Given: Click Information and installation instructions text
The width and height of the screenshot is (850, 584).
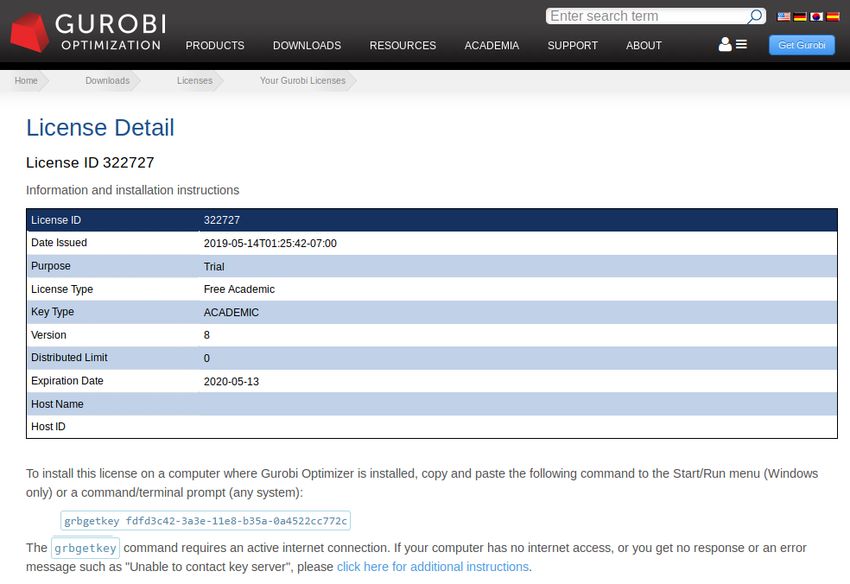Looking at the screenshot, I should click(x=133, y=190).
